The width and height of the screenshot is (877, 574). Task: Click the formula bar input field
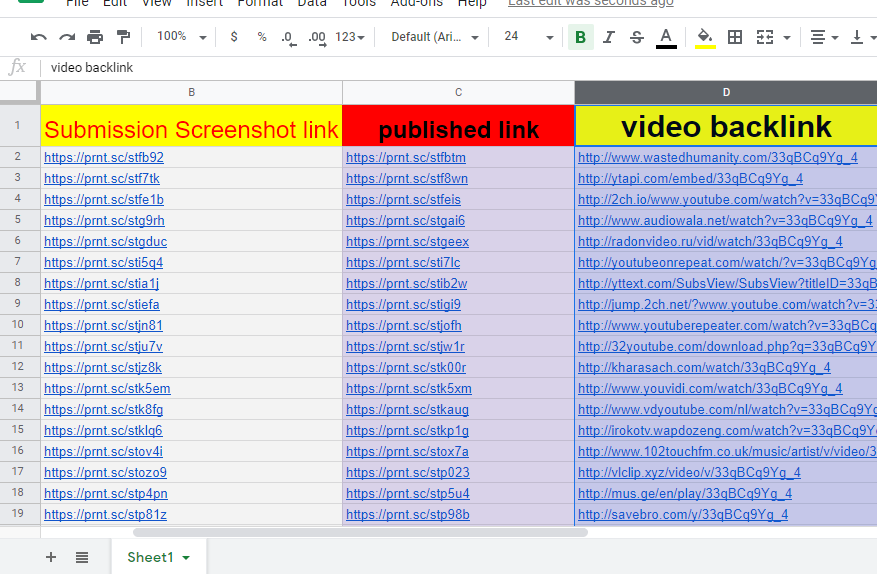click(x=450, y=68)
